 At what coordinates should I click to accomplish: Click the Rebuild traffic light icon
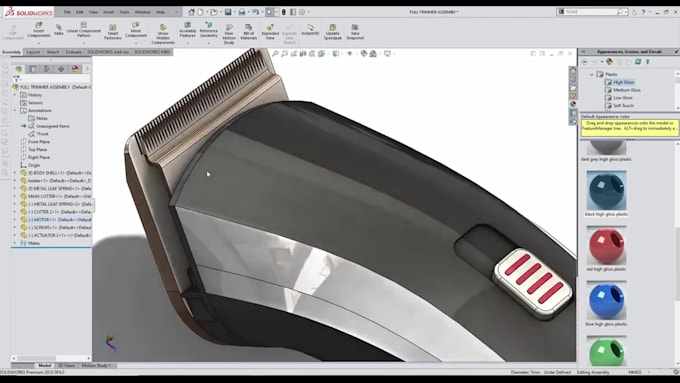(x=284, y=12)
